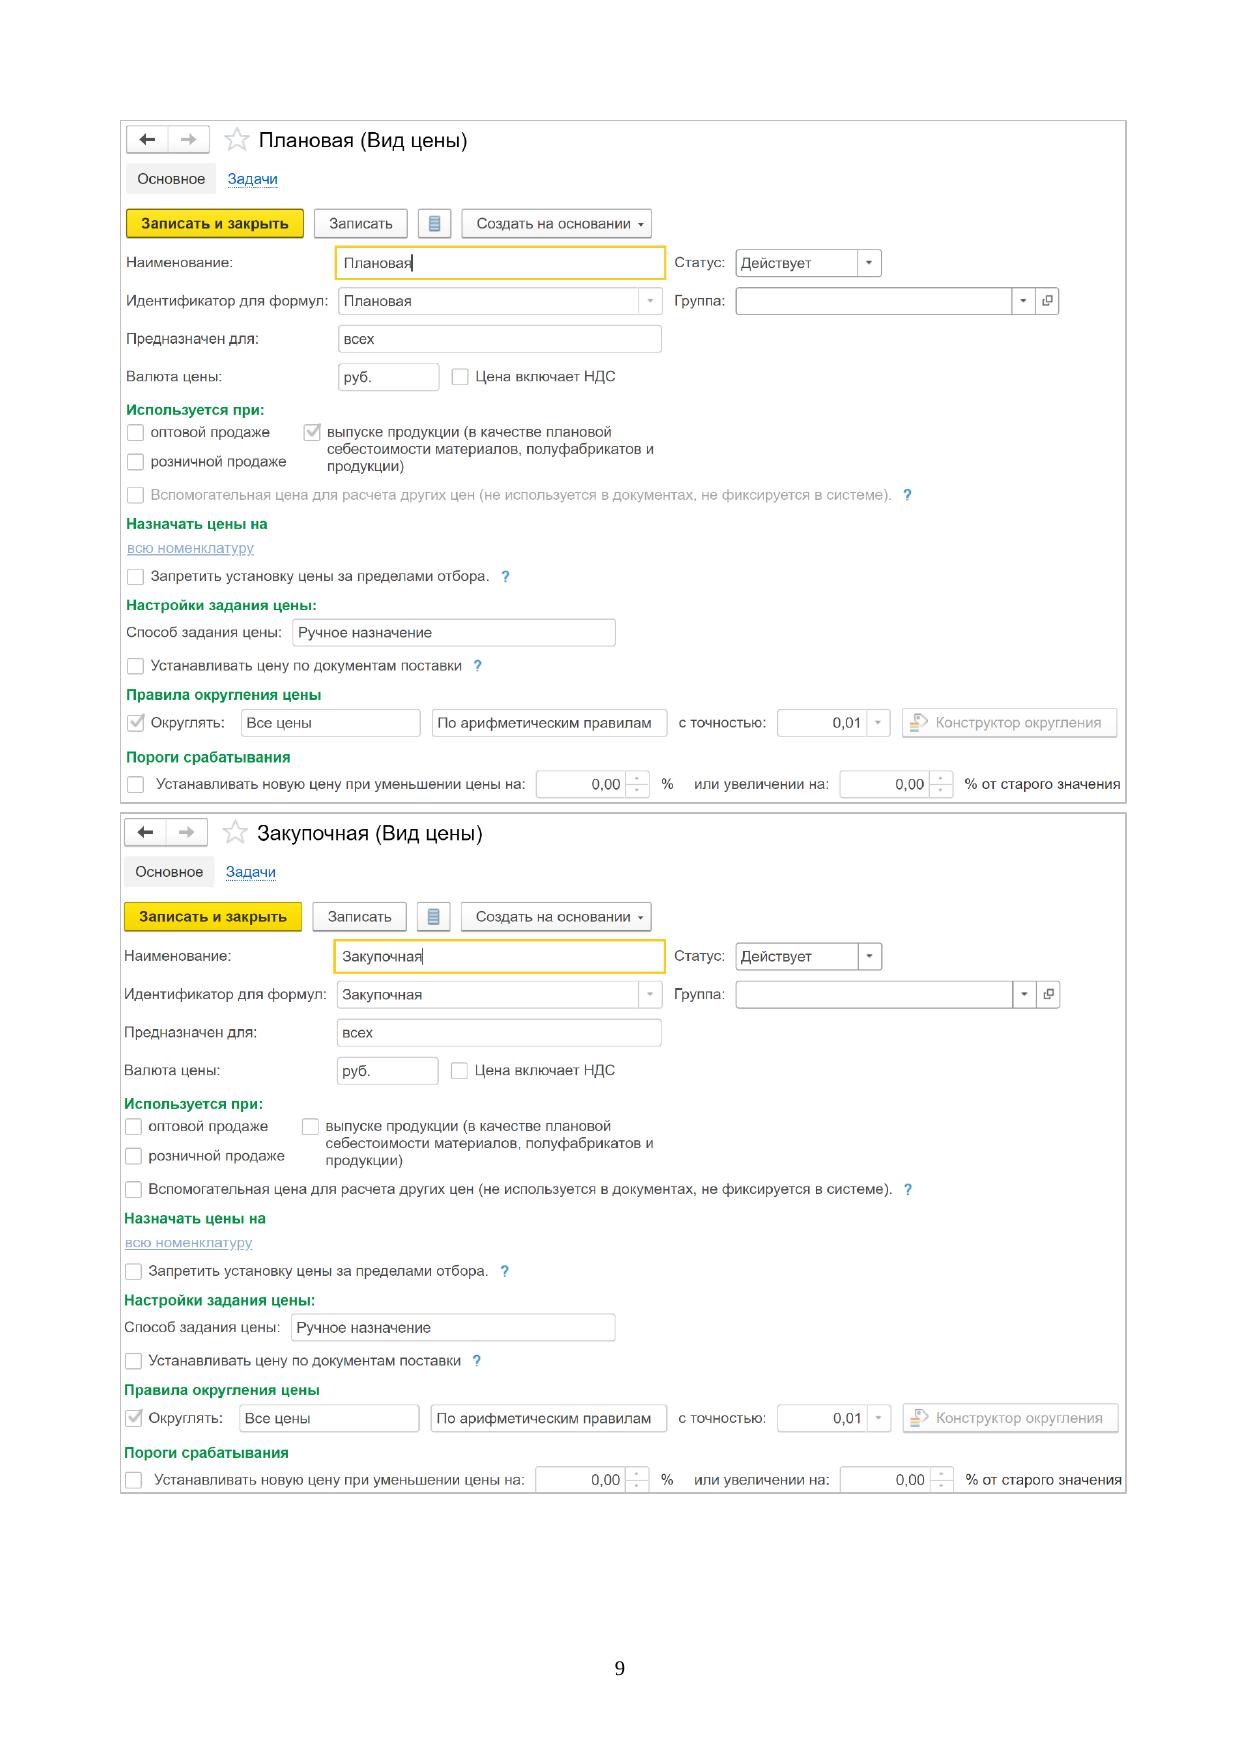Click back arrow in Закупочная window
The width and height of the screenshot is (1241, 1754).
(145, 833)
